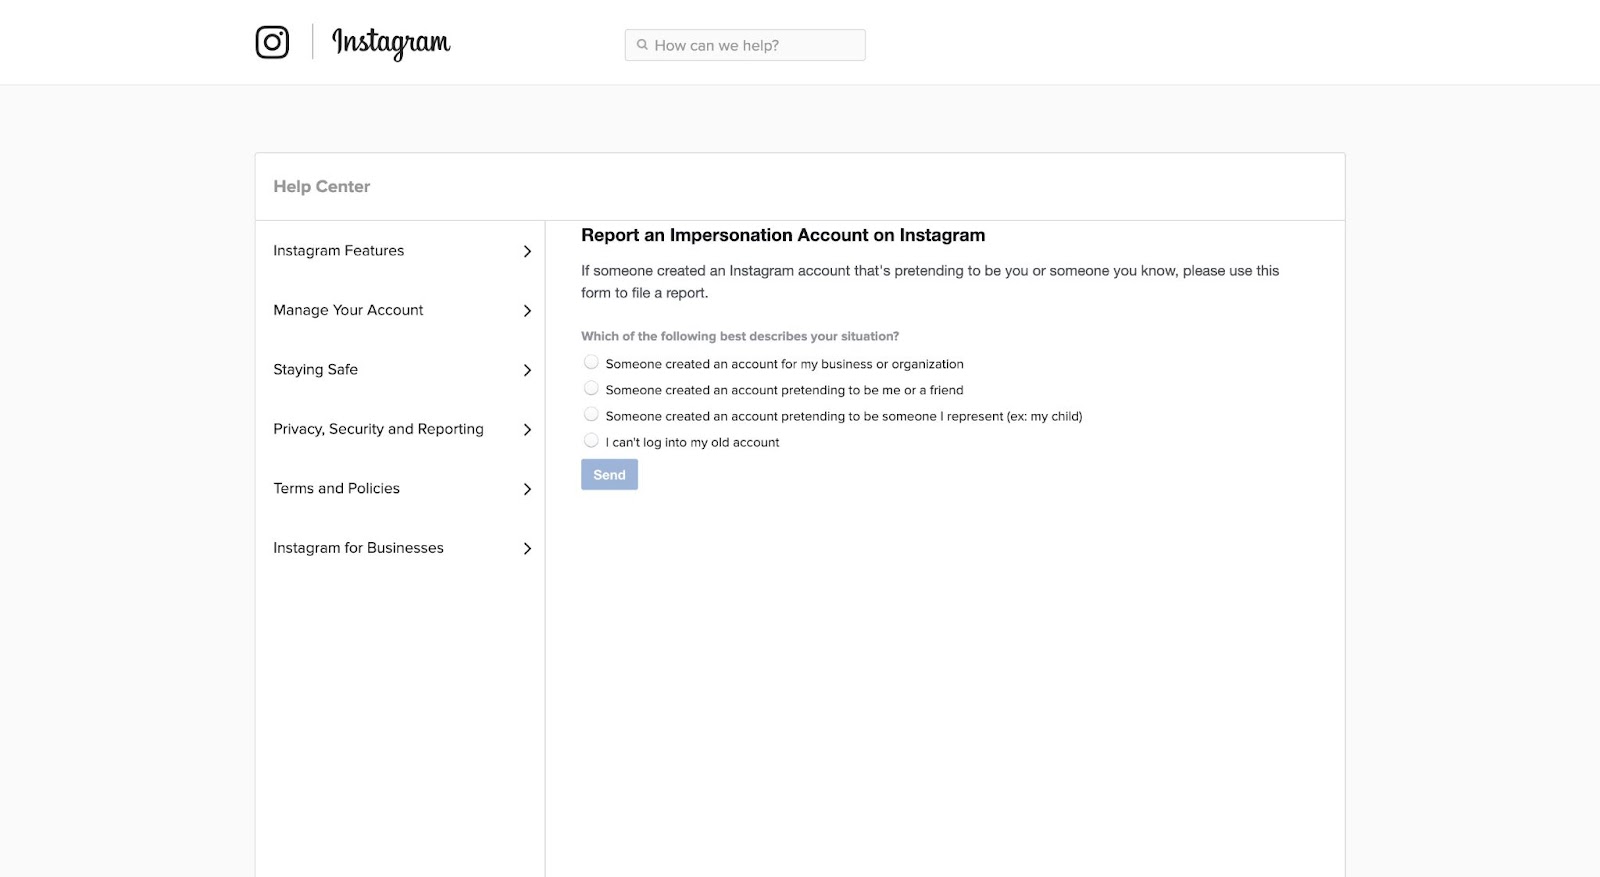This screenshot has width=1600, height=877.
Task: Click the Send button
Action: click(x=609, y=475)
